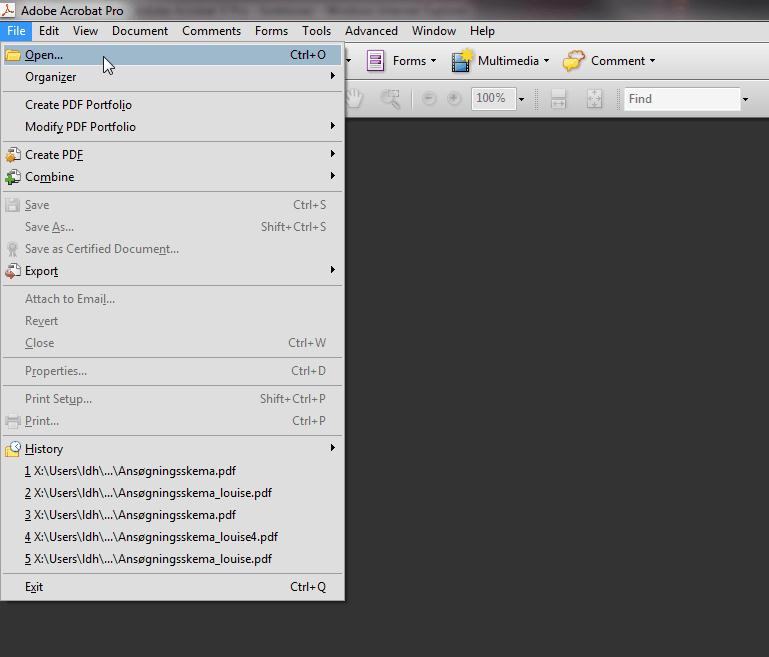Screen dimensions: 769x657
Task: Open recent file 3 Ansøgningsskema.pdf
Action: click(172, 515)
